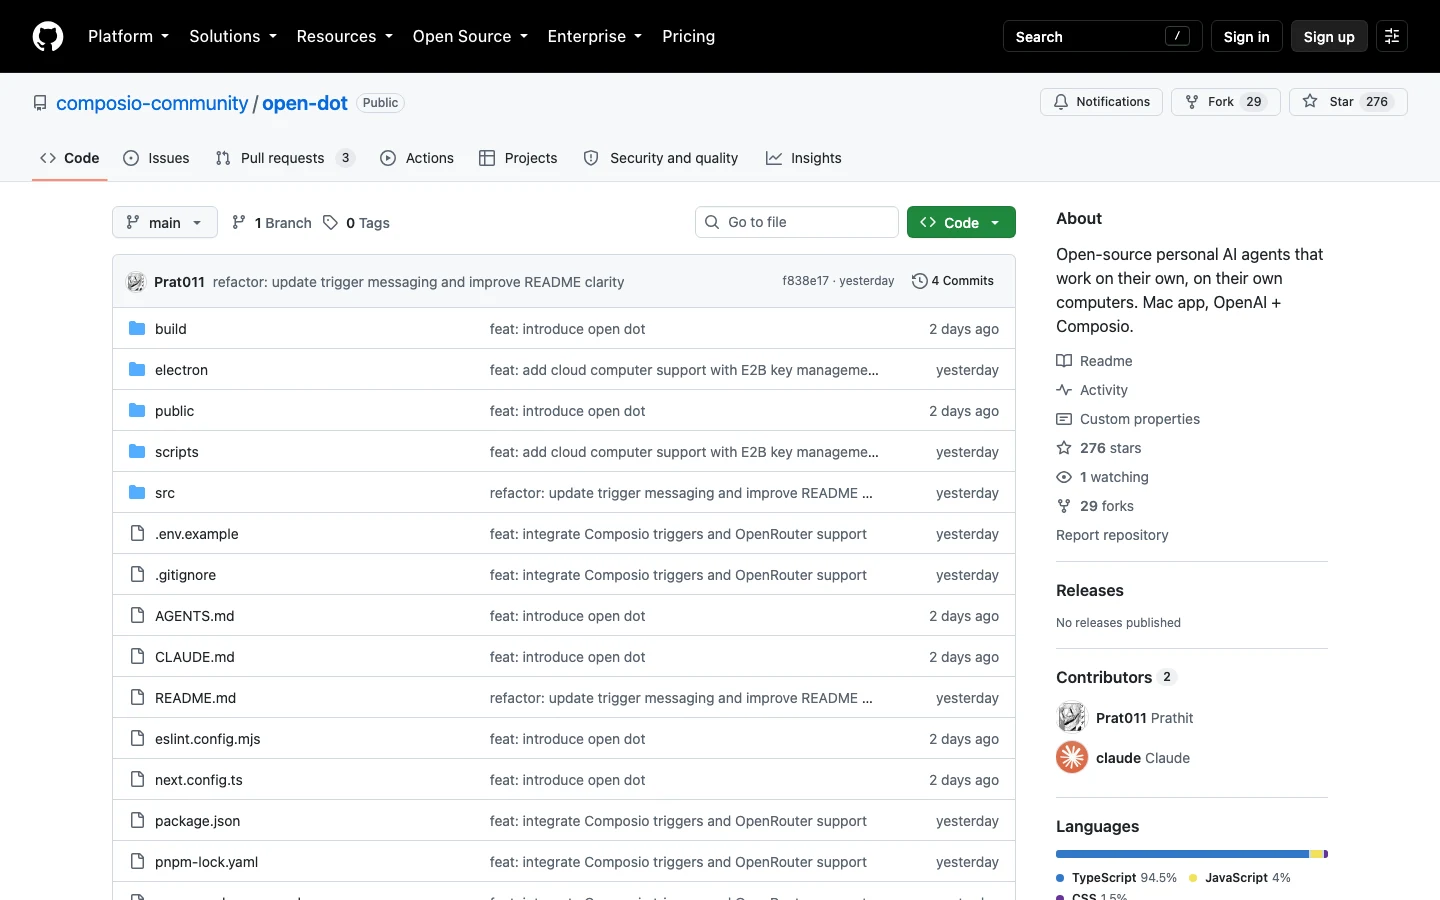
Task: Switch to the Actions tab
Action: (417, 158)
